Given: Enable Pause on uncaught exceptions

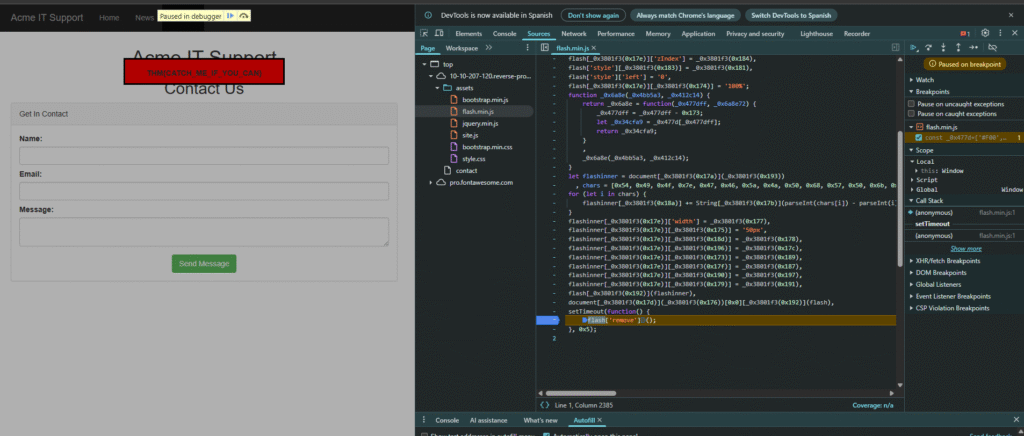Looking at the screenshot, I should [913, 104].
